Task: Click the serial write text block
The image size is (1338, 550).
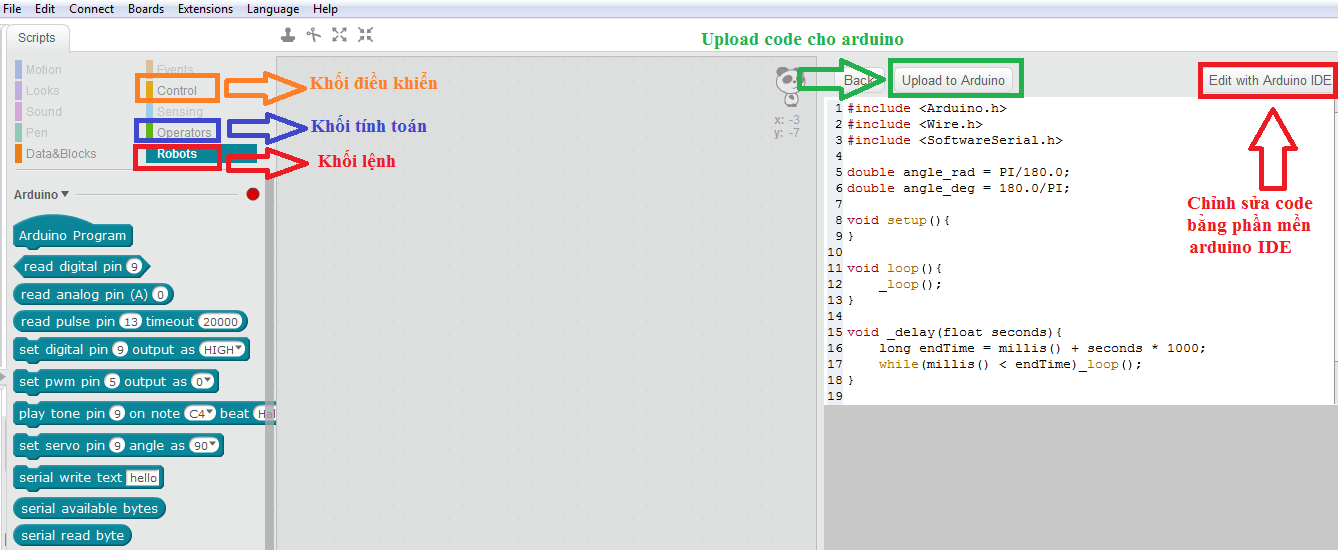Action: point(88,478)
